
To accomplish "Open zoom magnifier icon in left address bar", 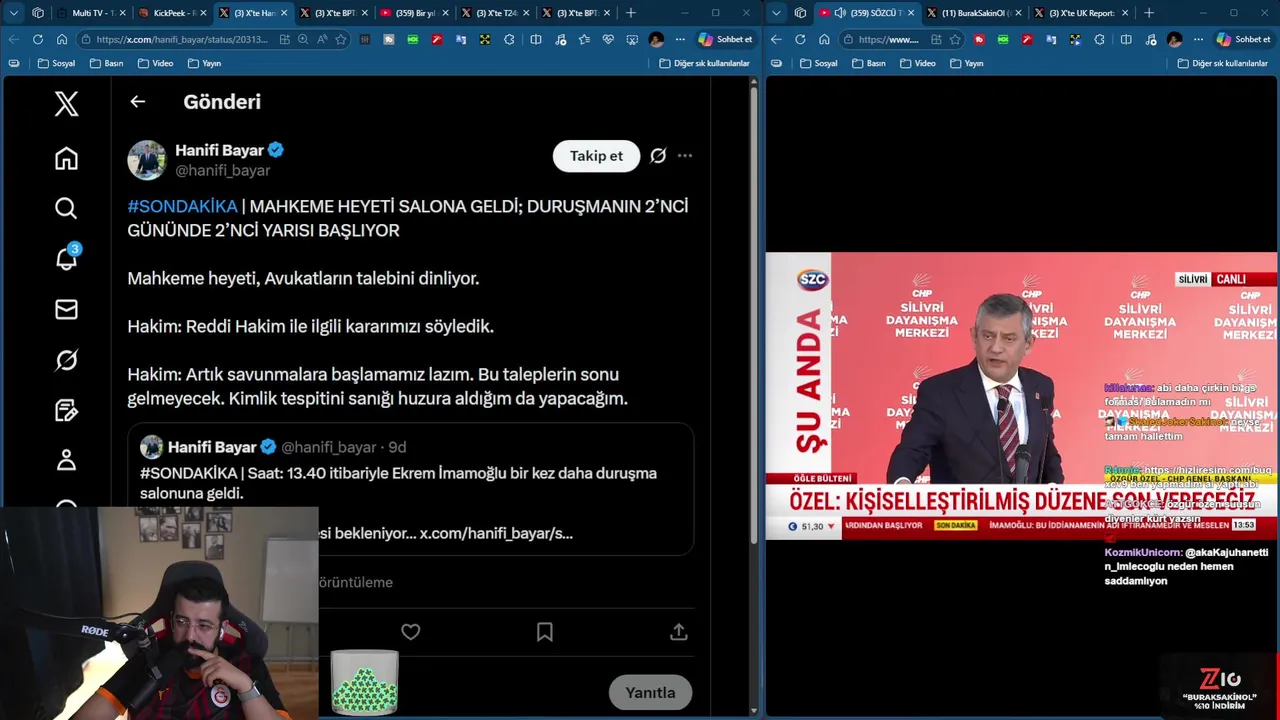I will tap(303, 39).
